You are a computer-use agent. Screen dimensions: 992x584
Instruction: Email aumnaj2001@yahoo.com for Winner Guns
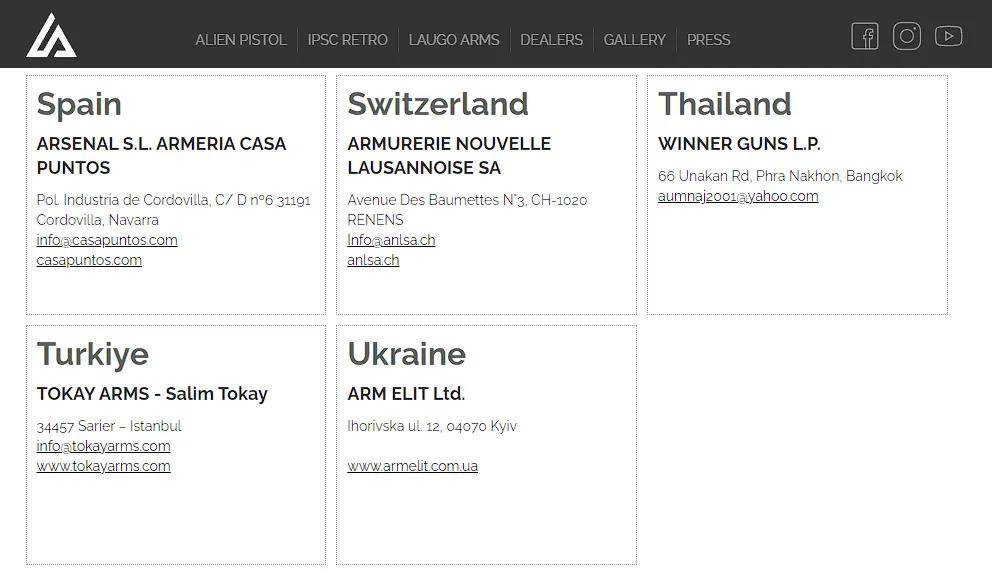coord(738,196)
